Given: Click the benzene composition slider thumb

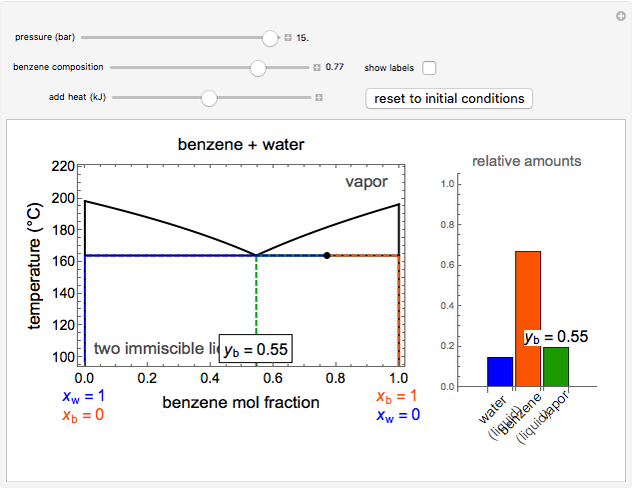Looking at the screenshot, I should 258,68.
